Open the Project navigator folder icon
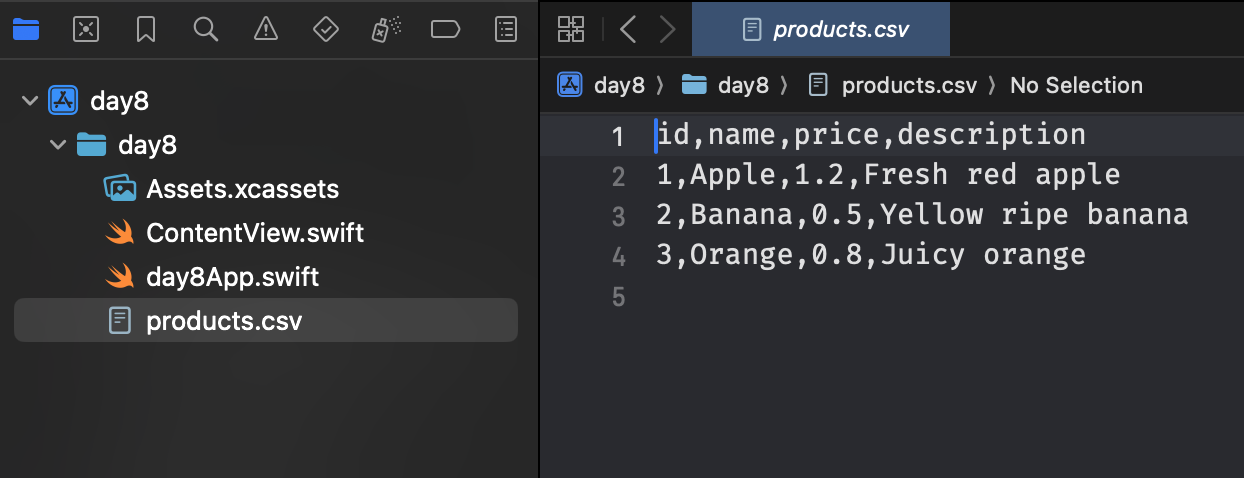 (26, 30)
